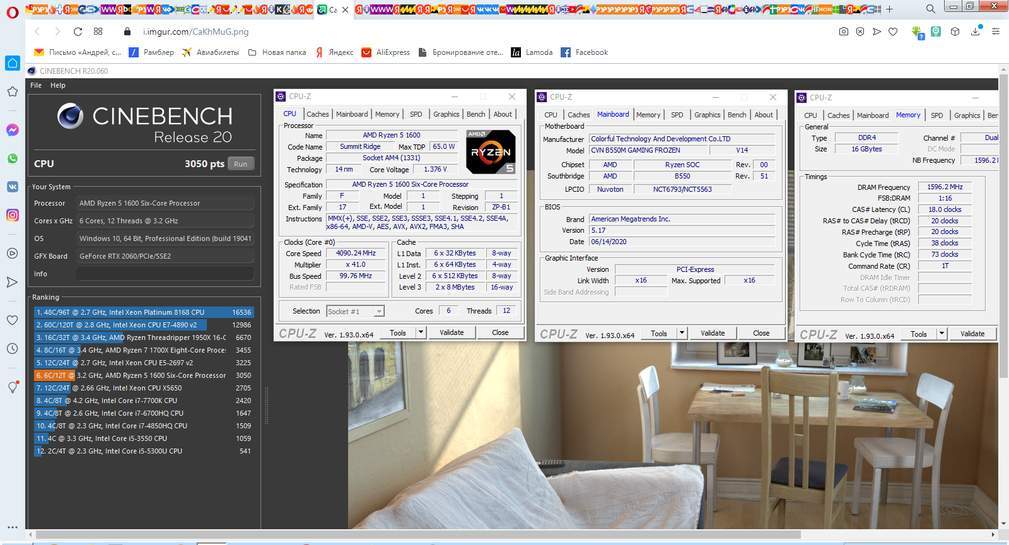Click Validate in the first CPU-Z window
This screenshot has height=545, width=1009.
(x=452, y=332)
